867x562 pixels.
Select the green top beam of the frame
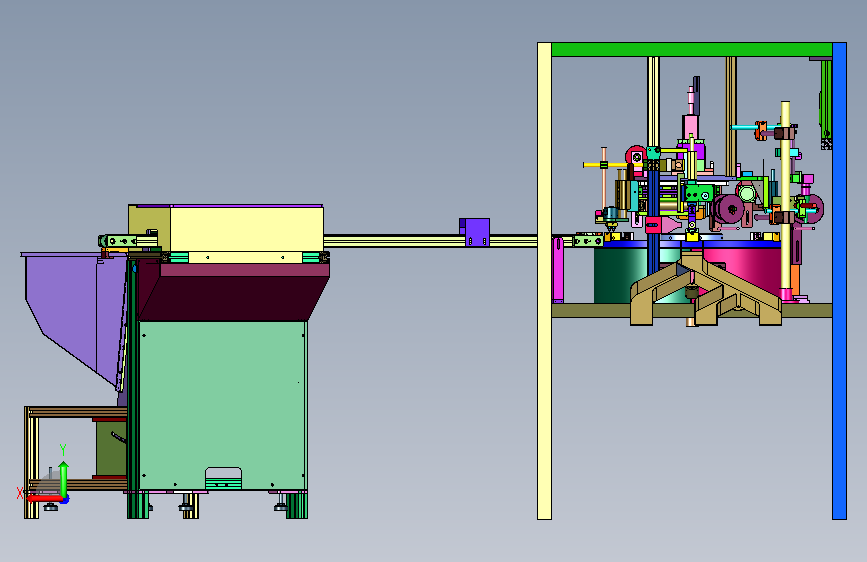(692, 49)
